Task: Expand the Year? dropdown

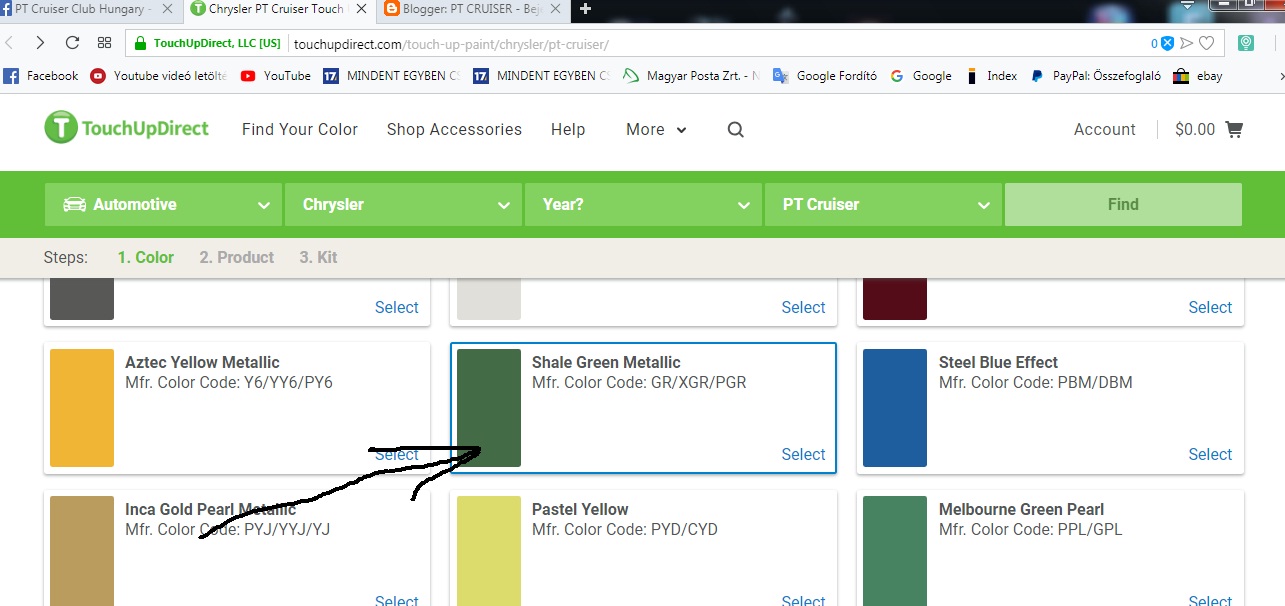Action: click(643, 204)
